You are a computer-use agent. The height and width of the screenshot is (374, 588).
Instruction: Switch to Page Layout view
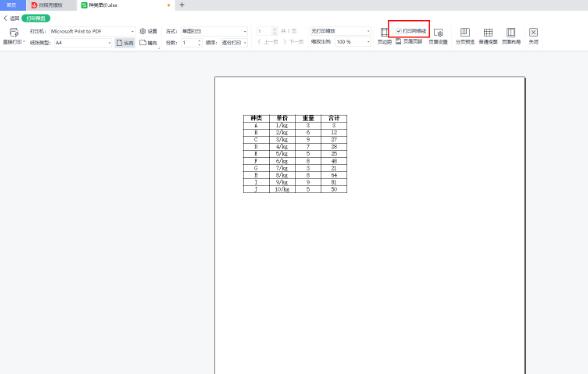(511, 36)
